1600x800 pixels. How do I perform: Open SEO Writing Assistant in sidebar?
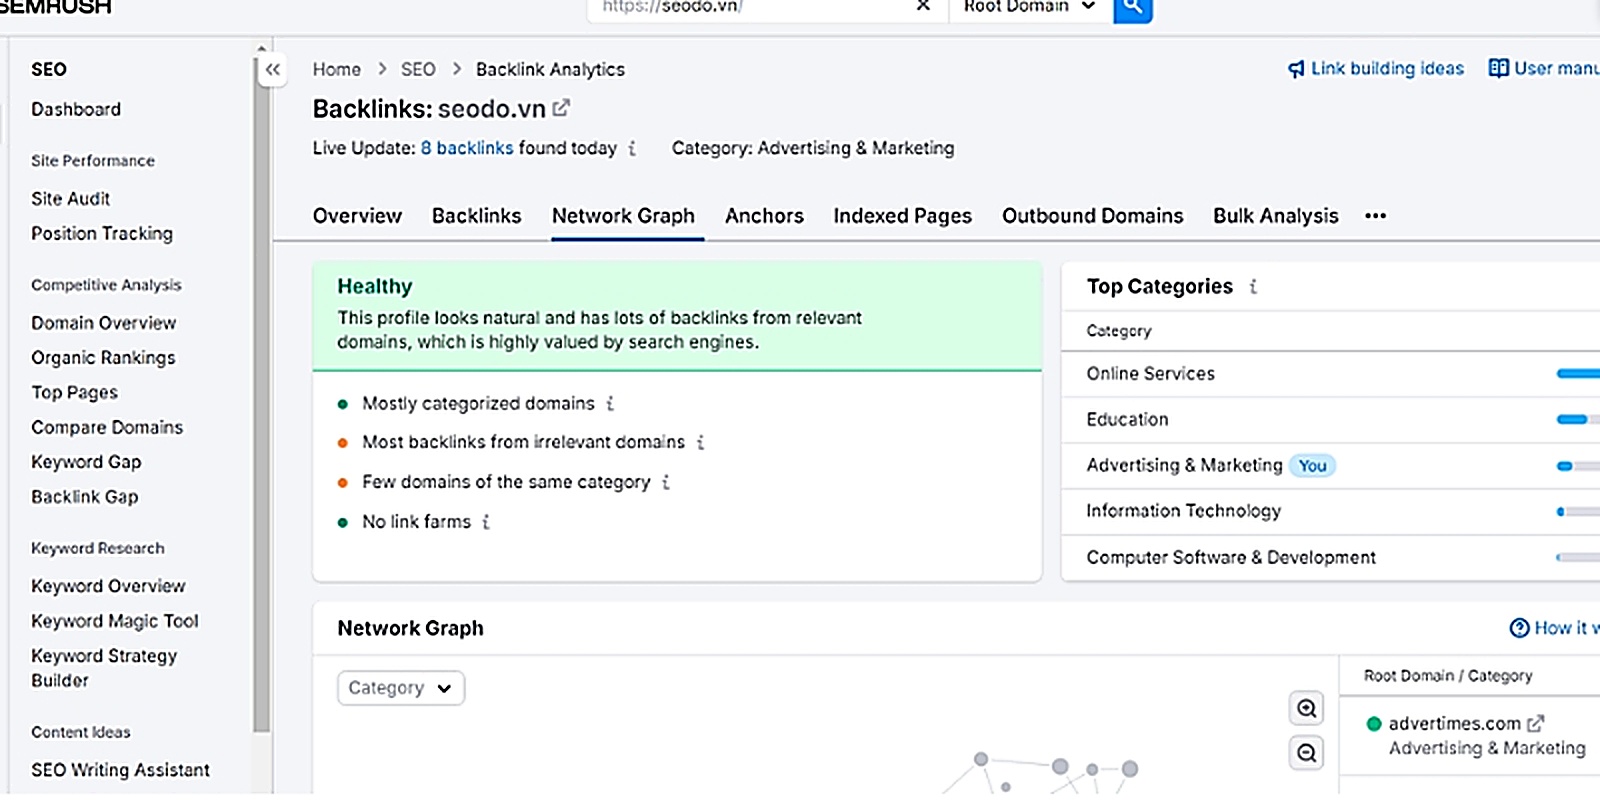pos(120,770)
